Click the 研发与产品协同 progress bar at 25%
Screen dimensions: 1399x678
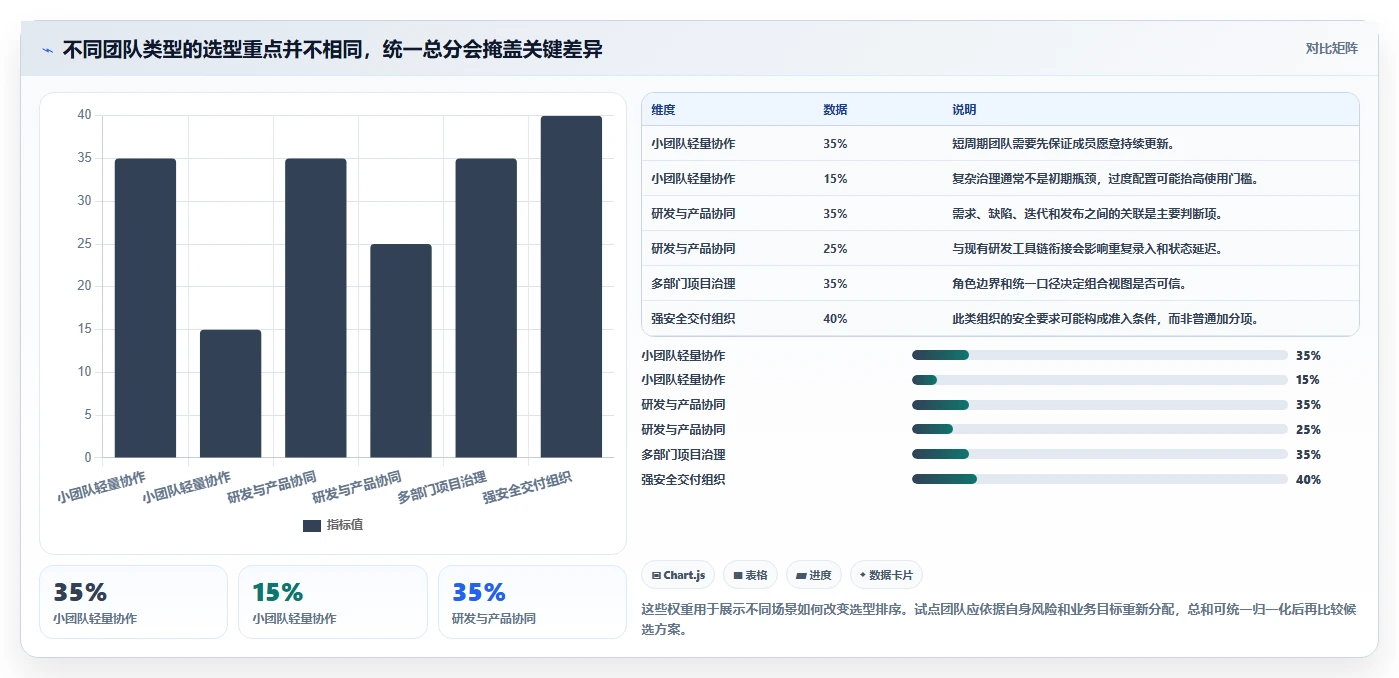pos(1099,430)
